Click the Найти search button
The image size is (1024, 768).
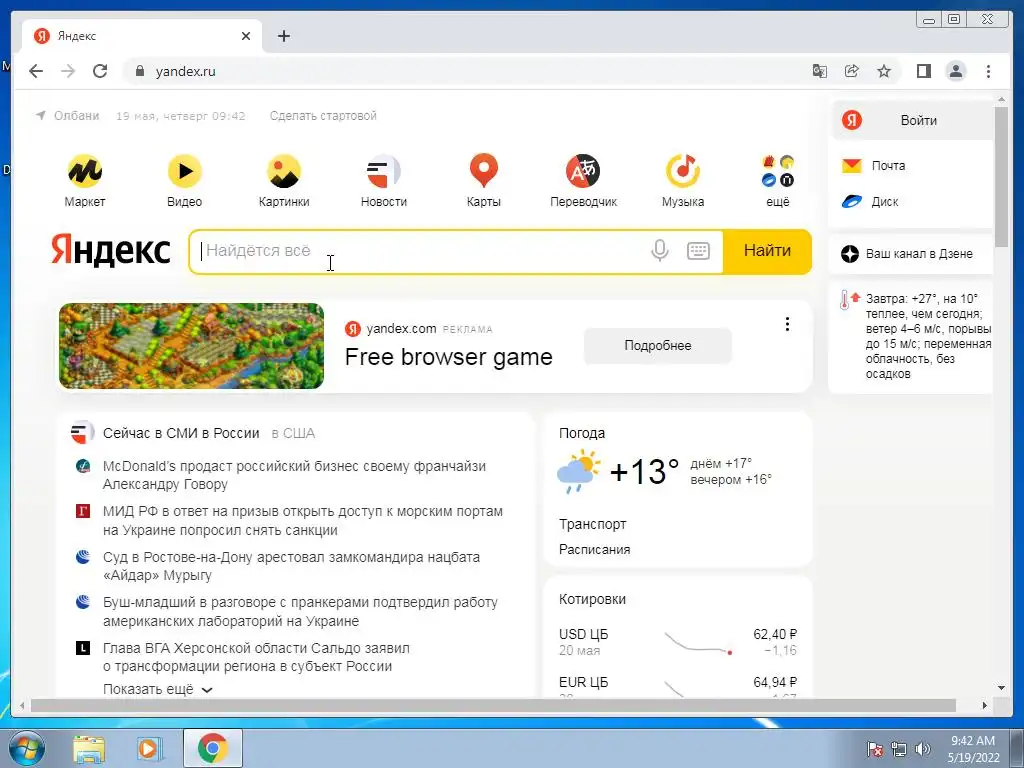tap(767, 251)
